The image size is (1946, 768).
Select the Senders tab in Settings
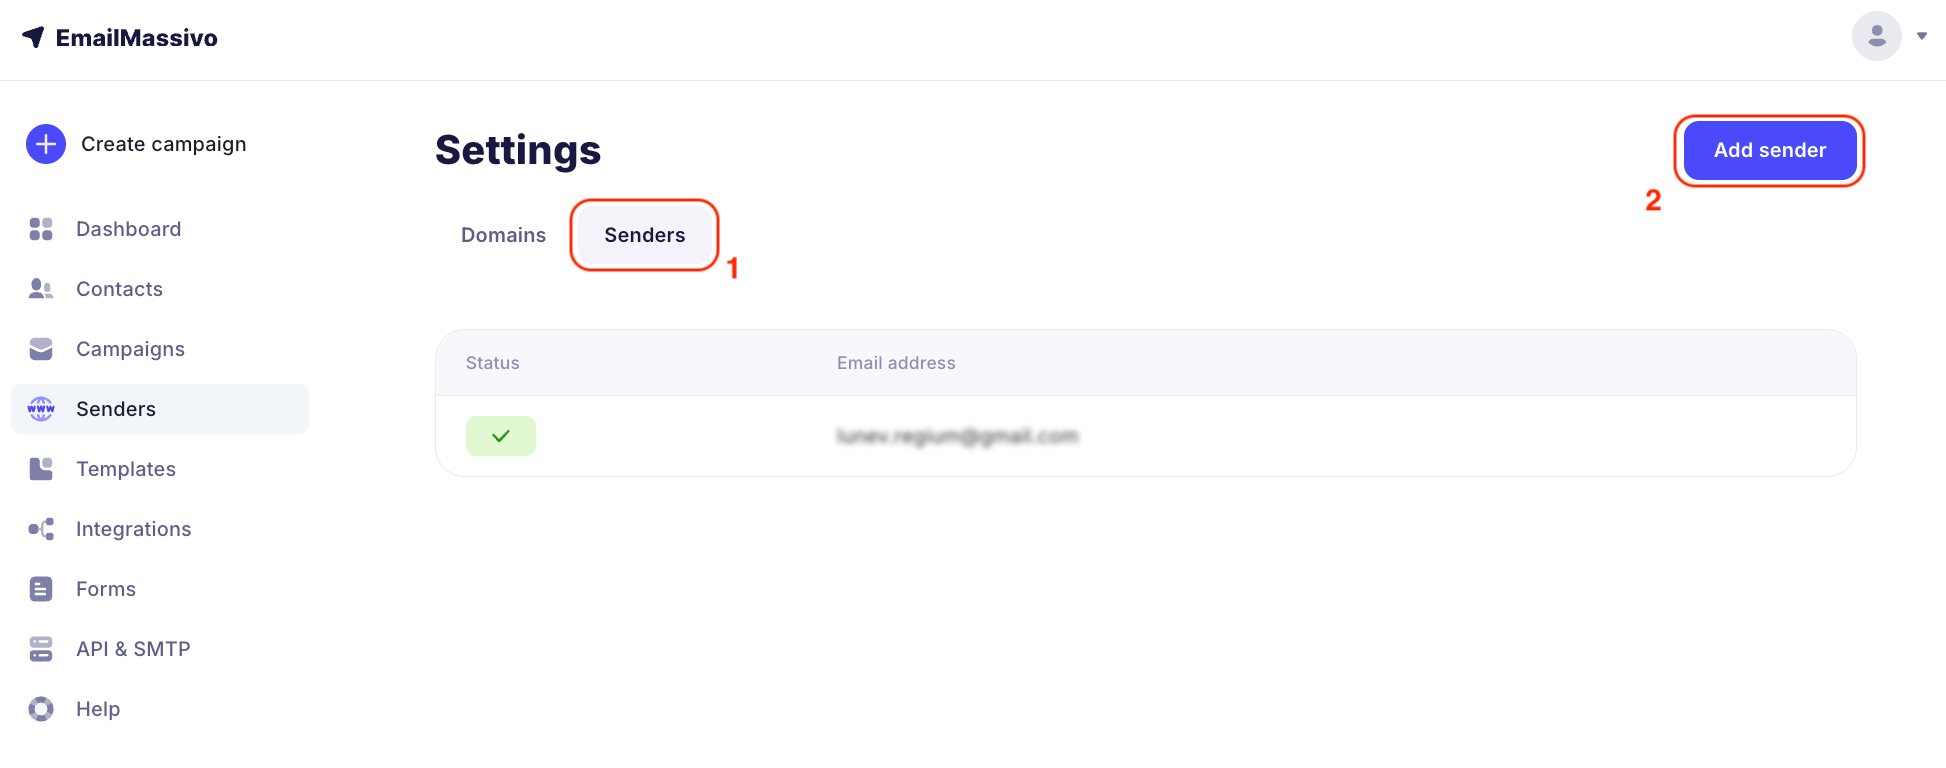[645, 235]
